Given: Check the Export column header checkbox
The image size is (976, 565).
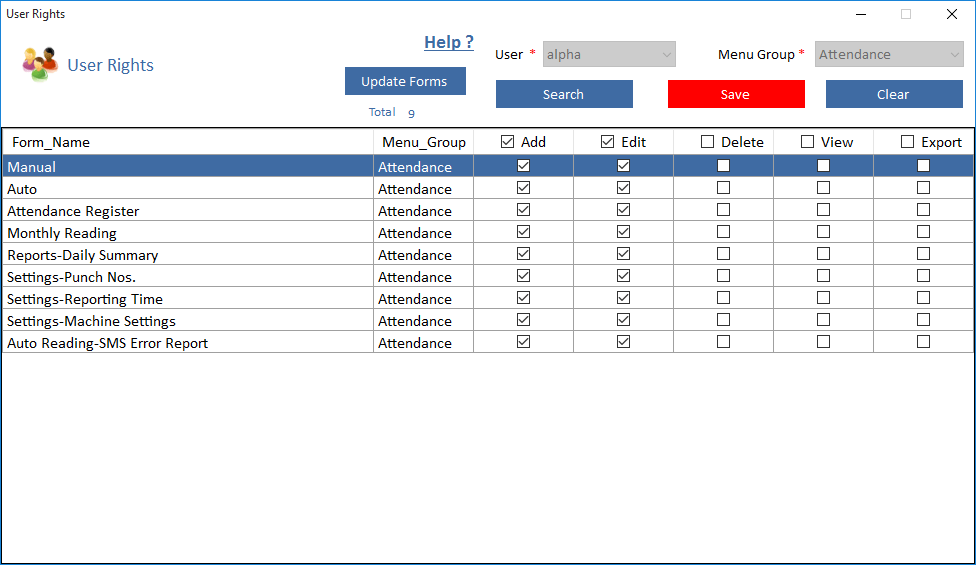Looking at the screenshot, I should (908, 142).
